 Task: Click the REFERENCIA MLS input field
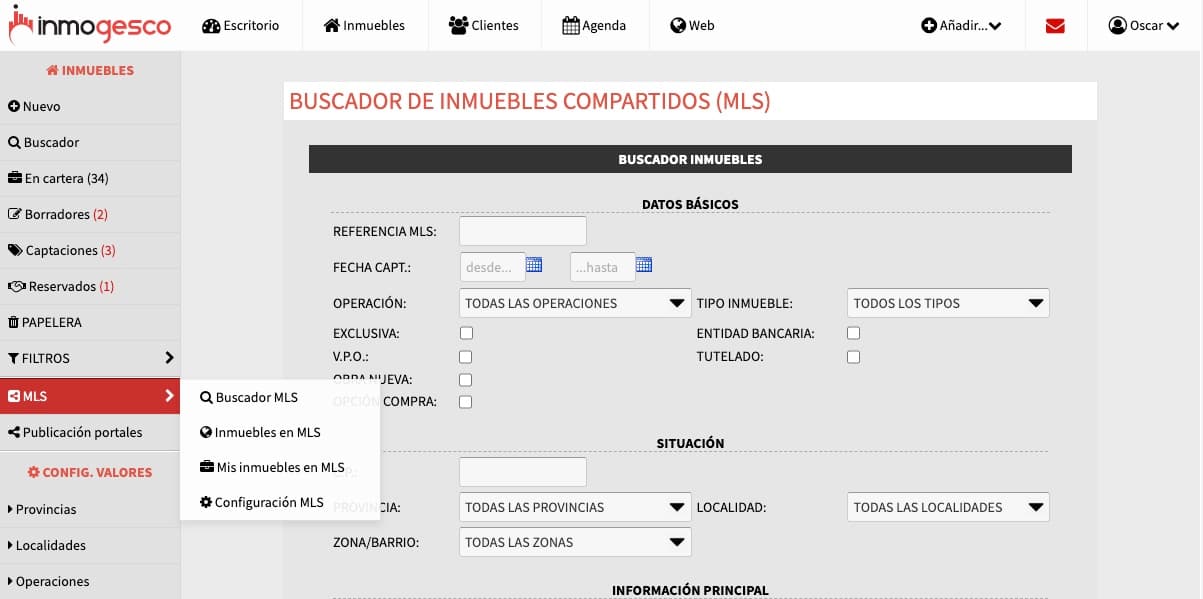[x=522, y=231]
